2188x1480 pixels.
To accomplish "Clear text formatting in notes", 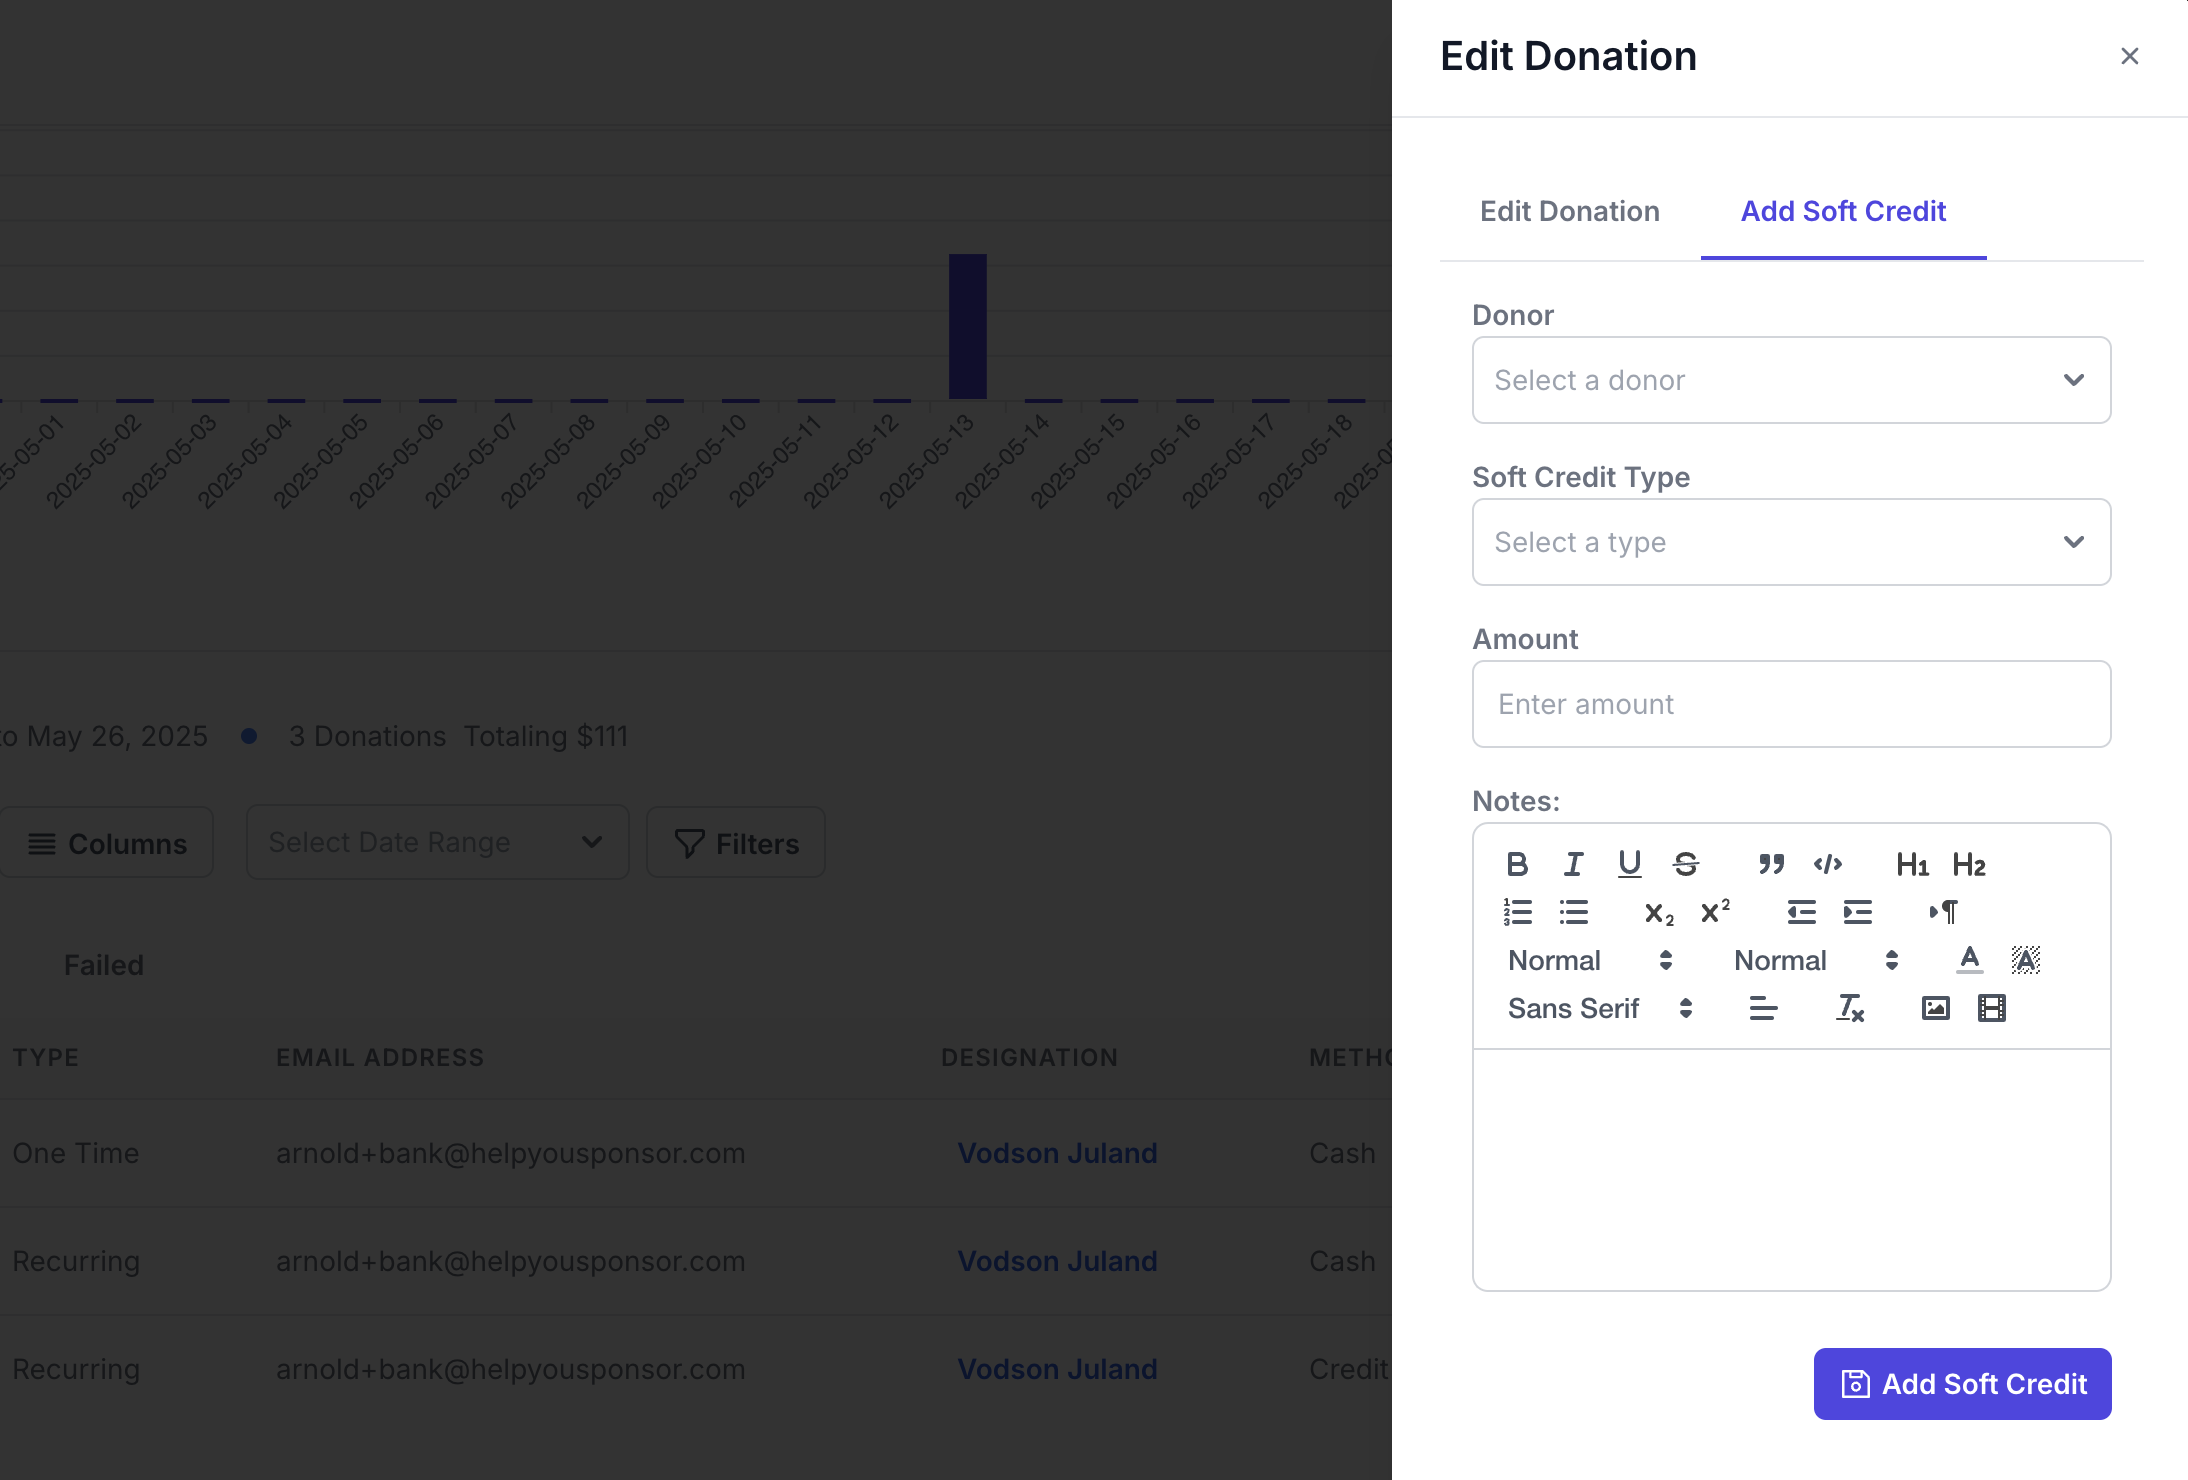I will coord(1849,1008).
